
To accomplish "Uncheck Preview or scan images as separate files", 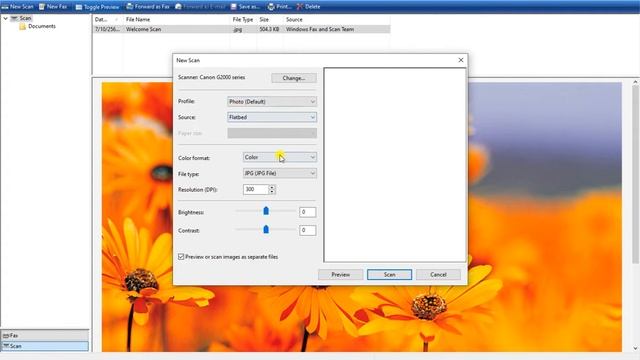I will 181,257.
